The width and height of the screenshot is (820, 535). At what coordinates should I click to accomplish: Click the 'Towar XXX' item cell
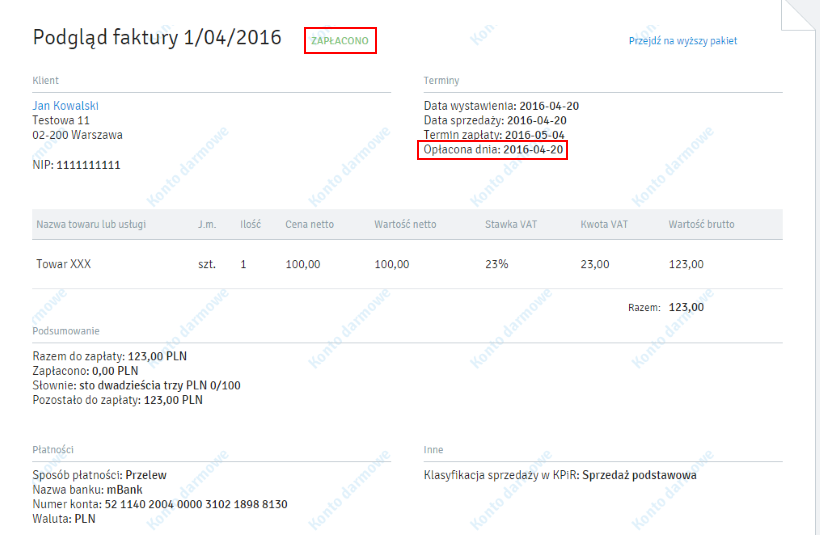click(63, 264)
